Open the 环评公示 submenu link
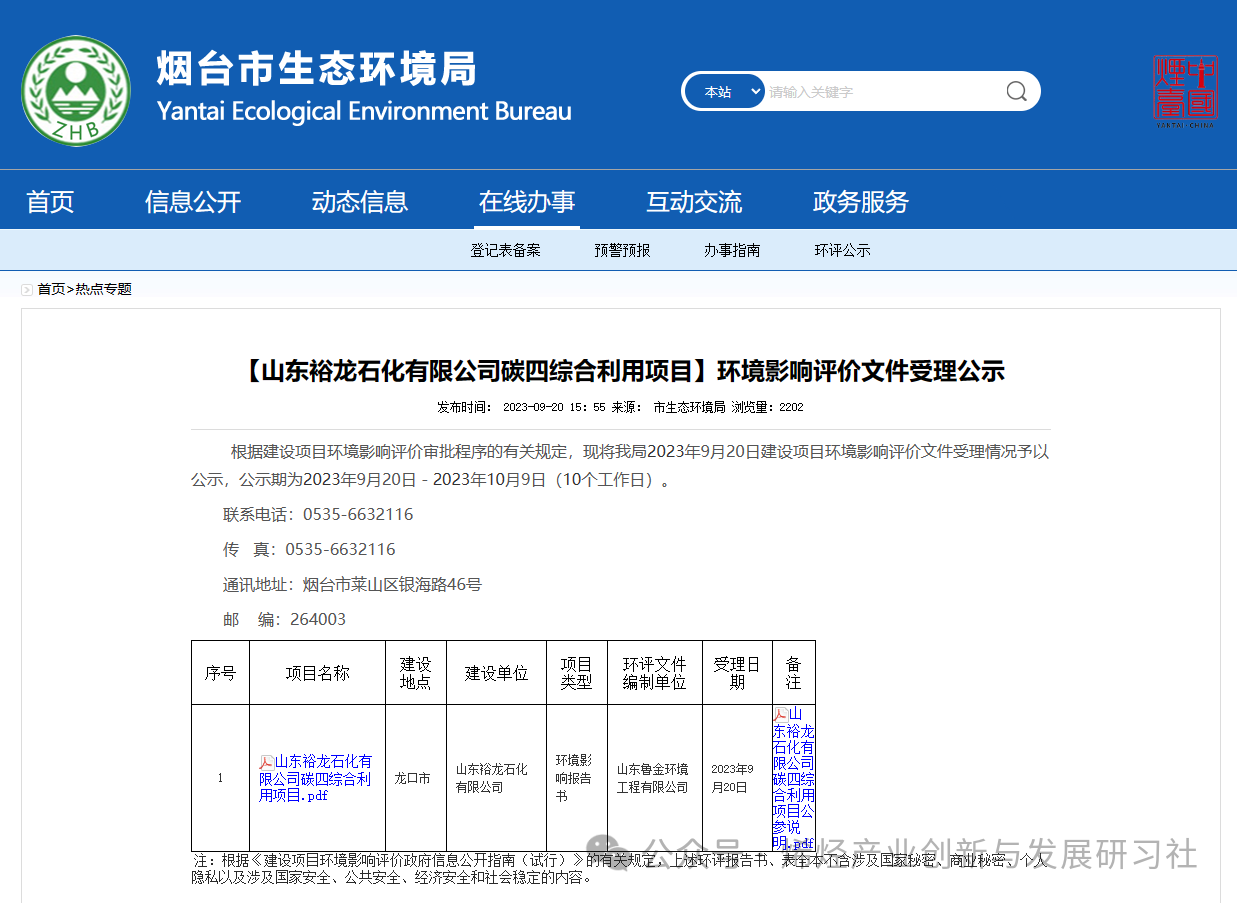 pyautogui.click(x=842, y=250)
